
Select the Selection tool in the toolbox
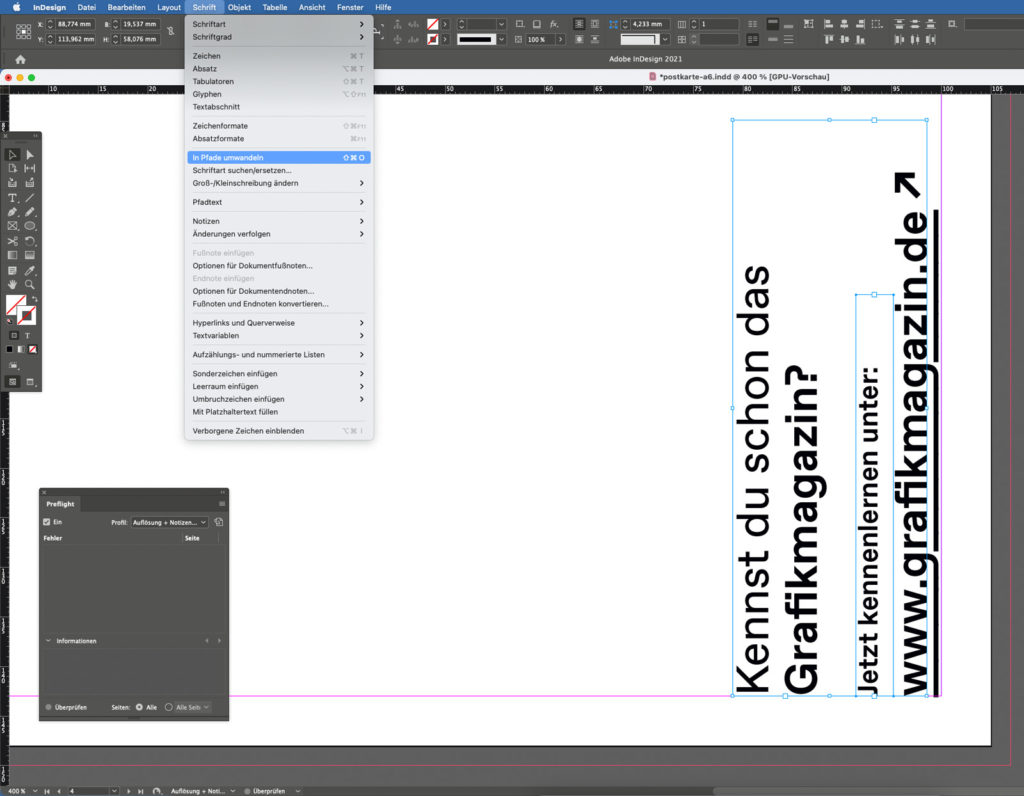coord(12,155)
